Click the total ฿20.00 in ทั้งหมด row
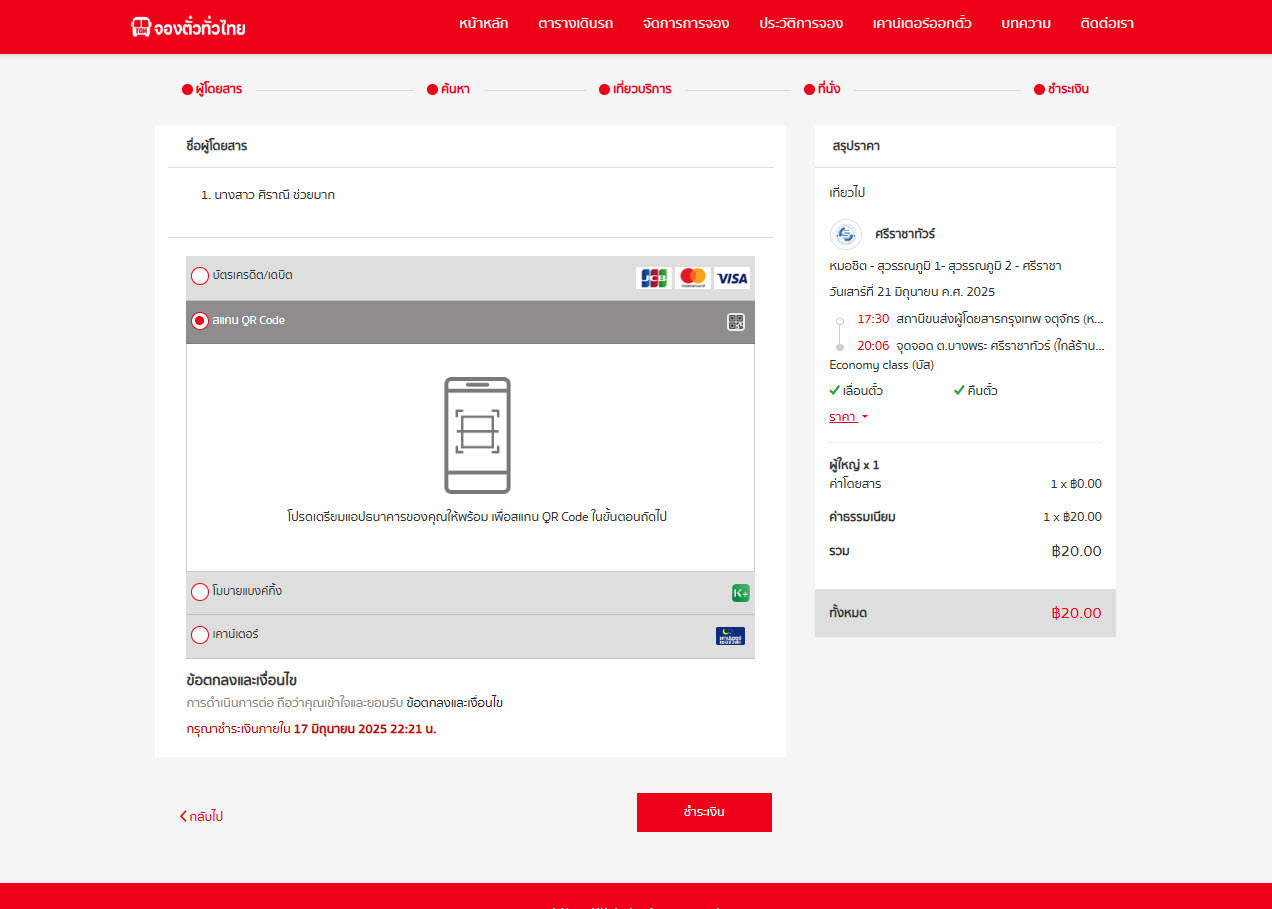Viewport: 1272px width, 909px height. coord(1076,613)
